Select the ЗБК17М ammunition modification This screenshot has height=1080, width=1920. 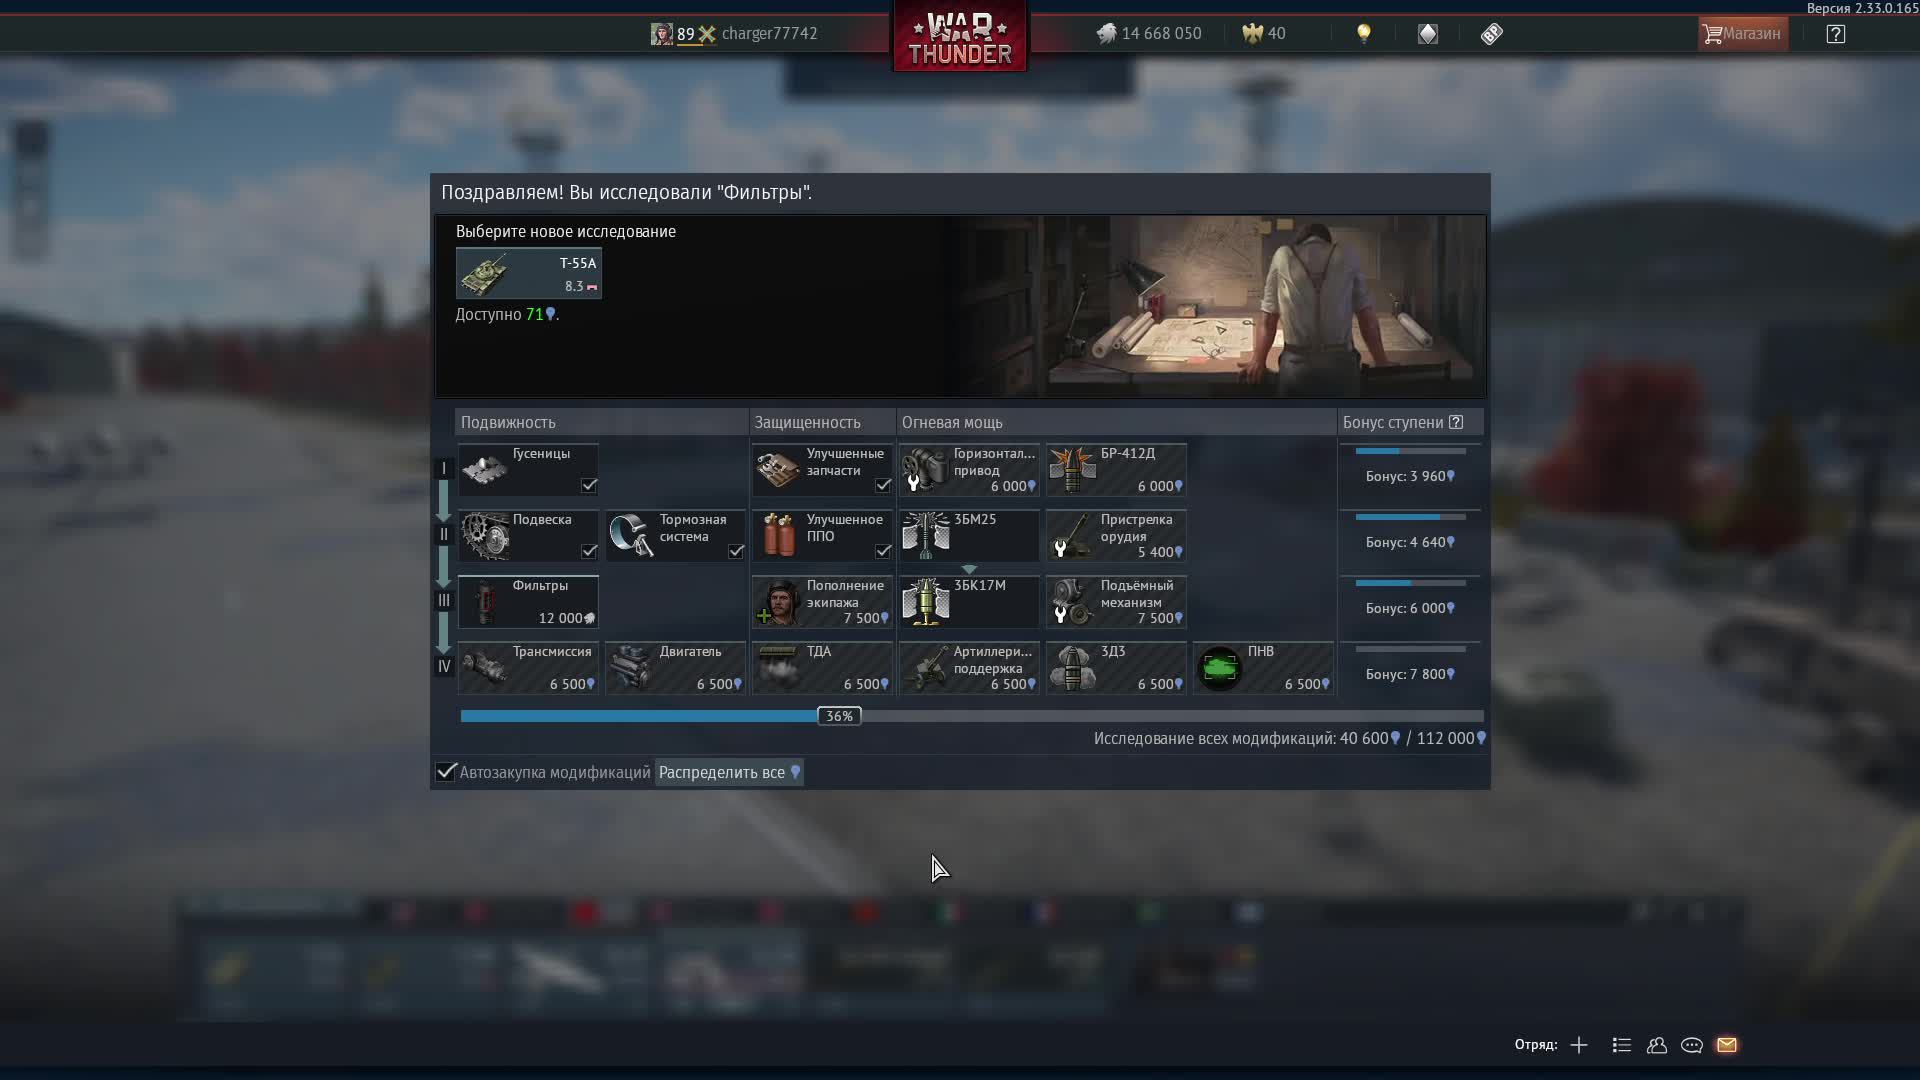[968, 602]
